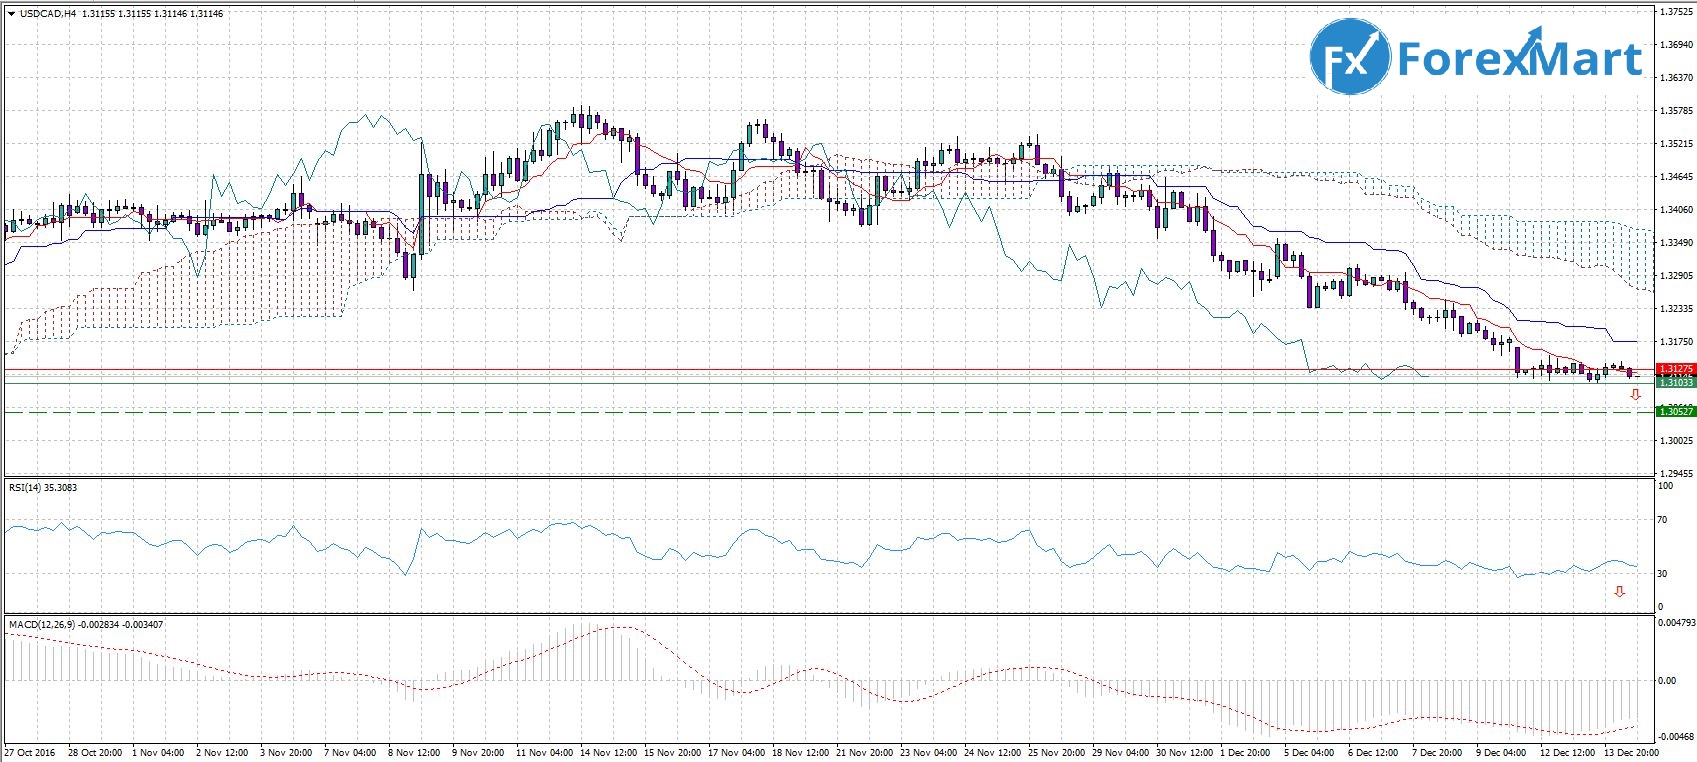Click the 1.30025 price axis label
The width and height of the screenshot is (1697, 762).
pyautogui.click(x=1676, y=441)
